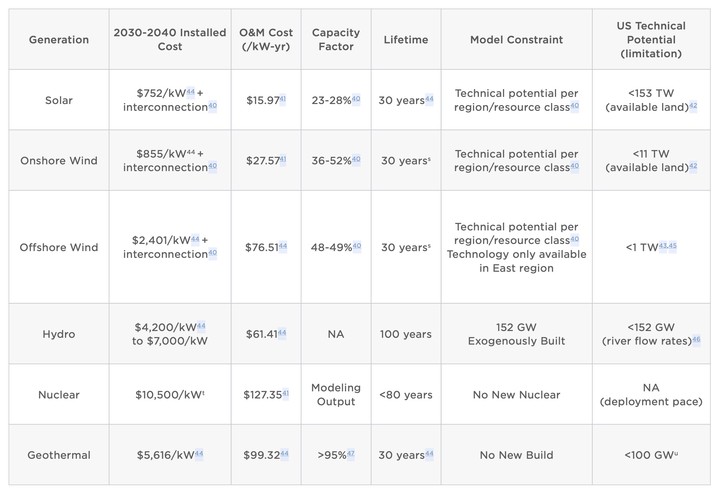The image size is (720, 494).
Task: Follow footnote 41 next to $27.57
Action: pyautogui.click(x=283, y=159)
